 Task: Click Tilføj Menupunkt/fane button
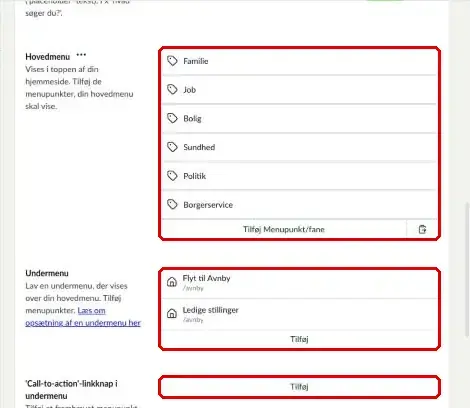coord(284,229)
